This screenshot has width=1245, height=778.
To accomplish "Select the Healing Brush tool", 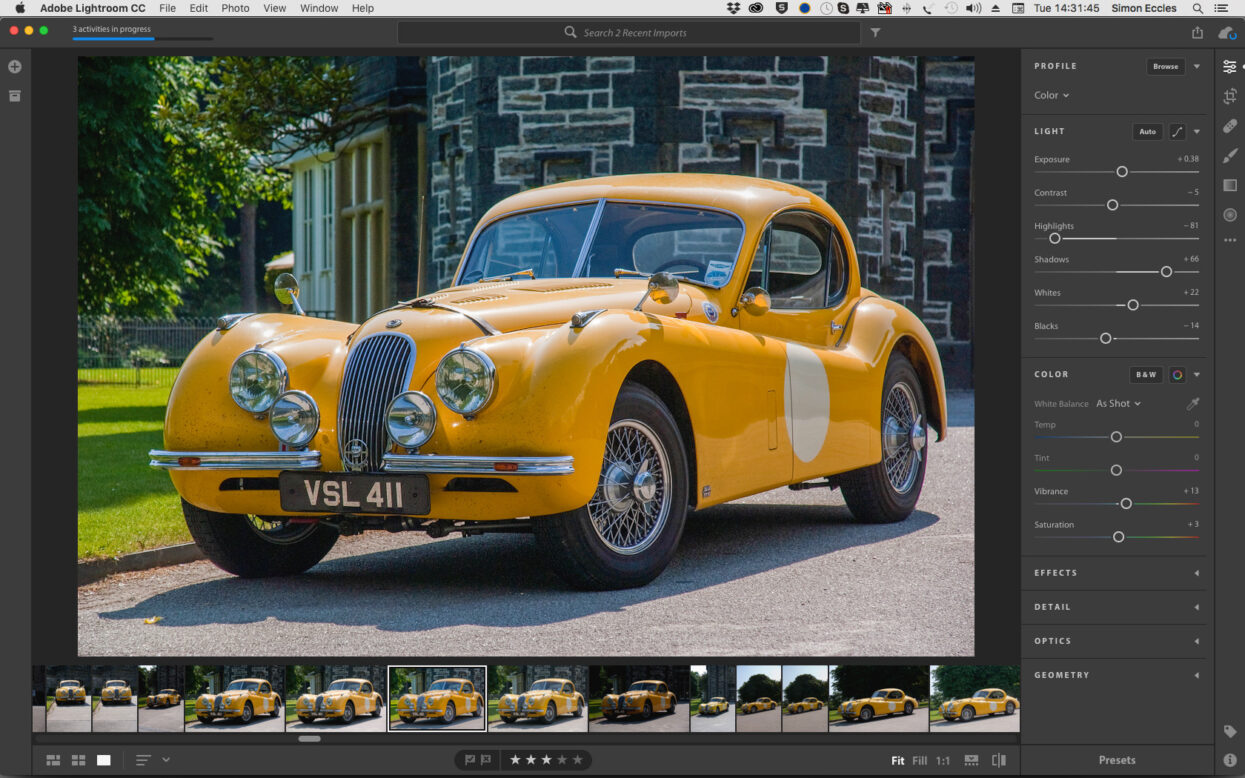I will [1229, 126].
